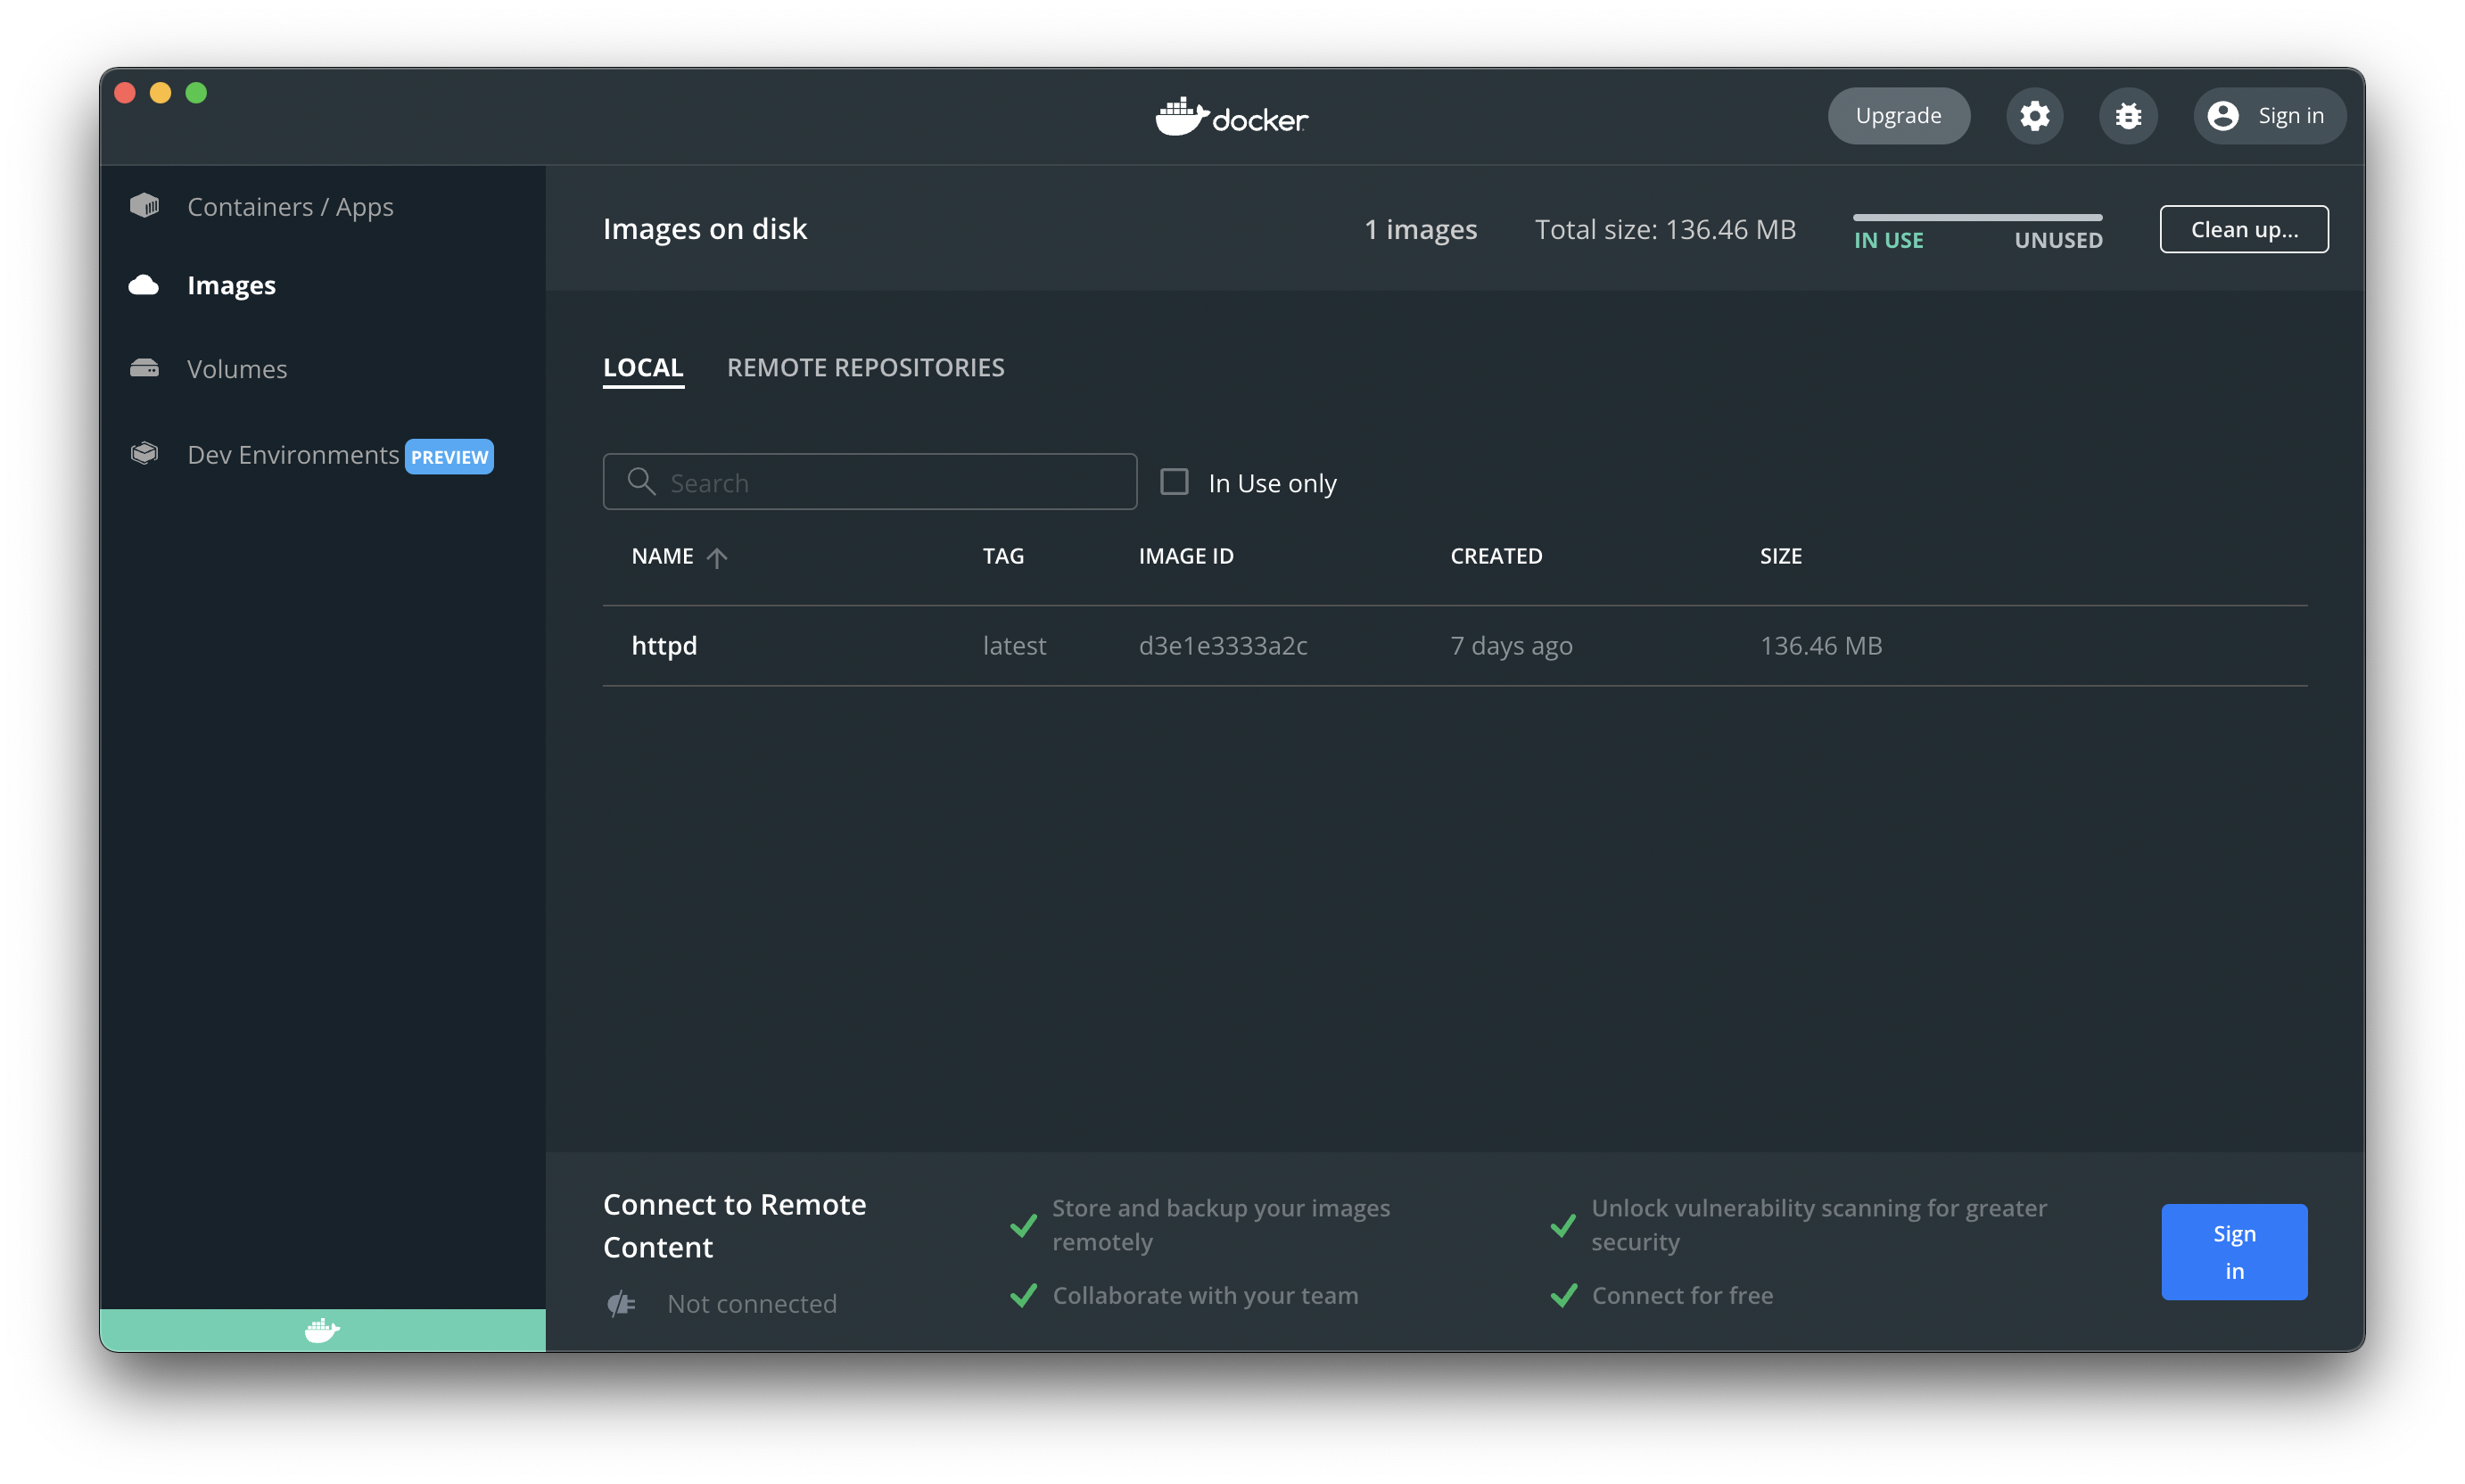Open the REMOTE REPOSITORIES tab
This screenshot has height=1484, width=2465.
click(x=865, y=368)
